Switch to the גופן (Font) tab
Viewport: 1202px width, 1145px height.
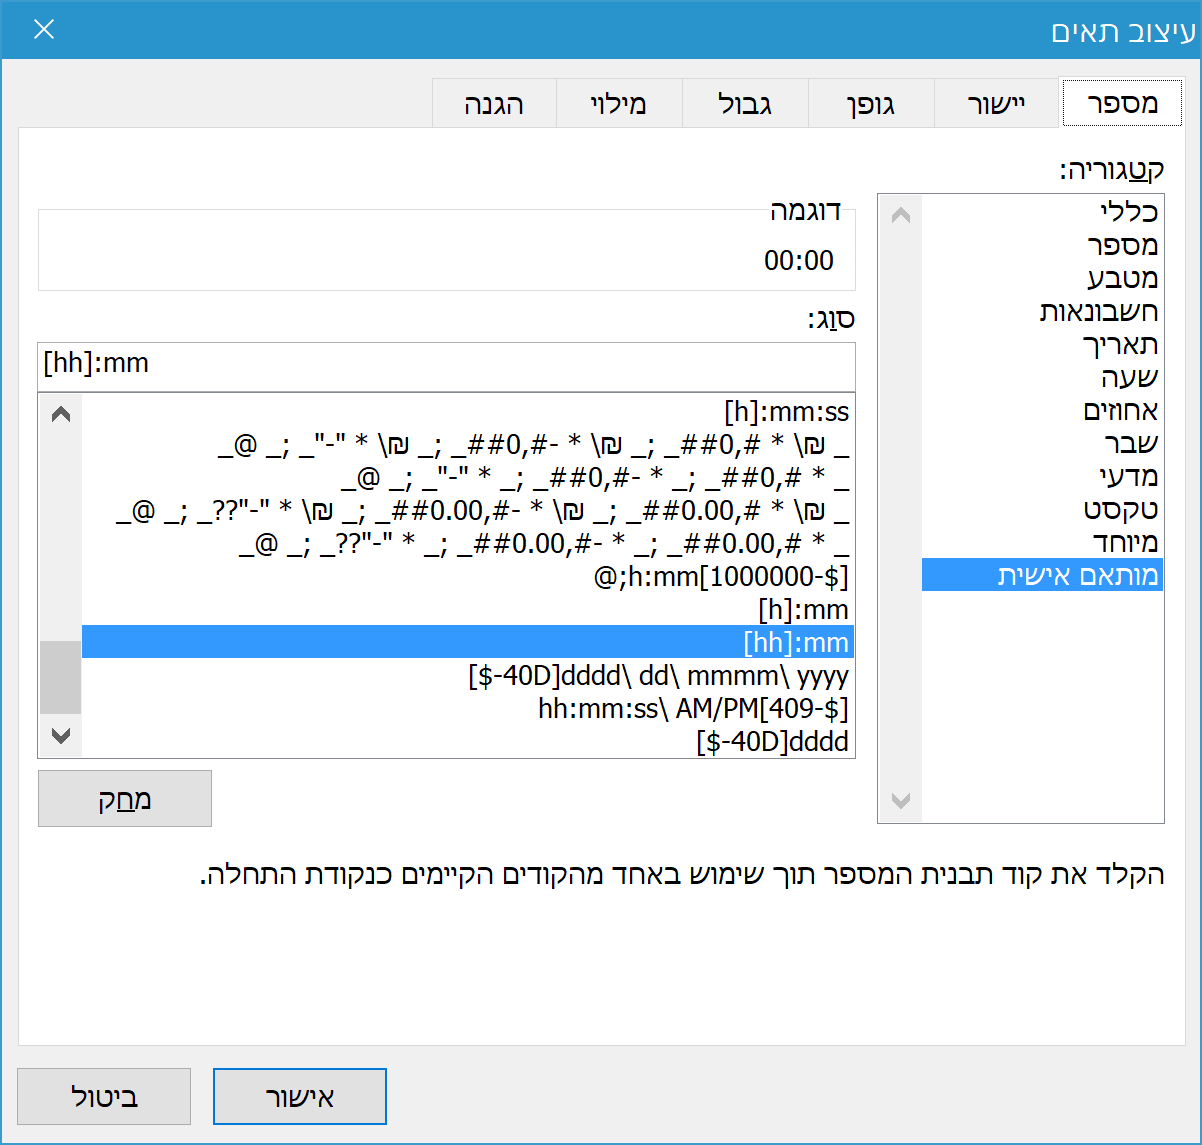click(871, 103)
